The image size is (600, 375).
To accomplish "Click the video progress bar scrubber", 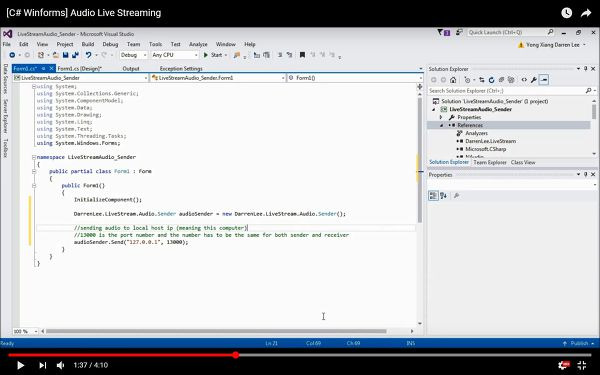I will click(236, 355).
